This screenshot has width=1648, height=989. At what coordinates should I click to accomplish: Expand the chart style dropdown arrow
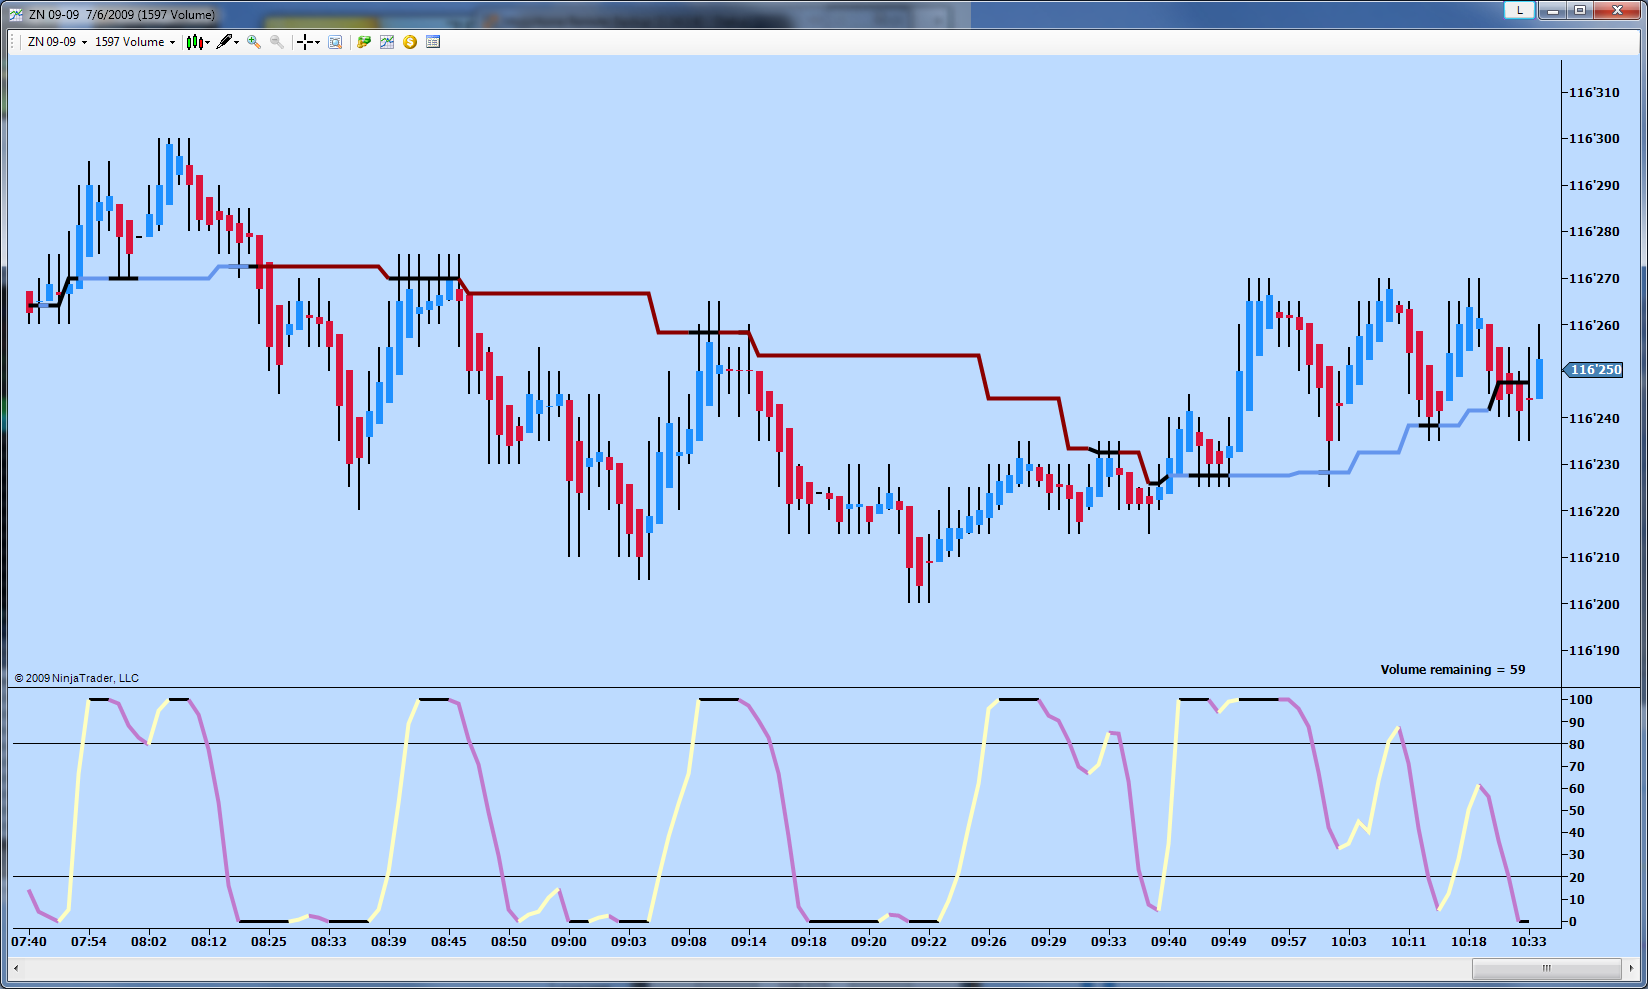[x=207, y=42]
